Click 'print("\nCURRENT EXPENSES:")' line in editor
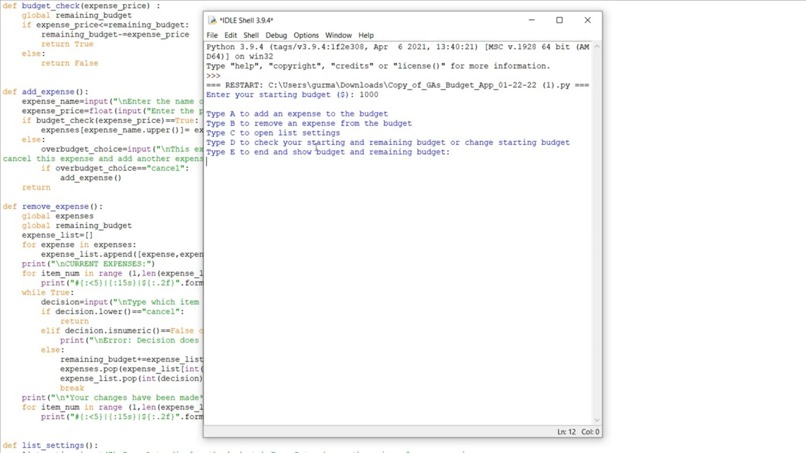 pyautogui.click(x=88, y=264)
